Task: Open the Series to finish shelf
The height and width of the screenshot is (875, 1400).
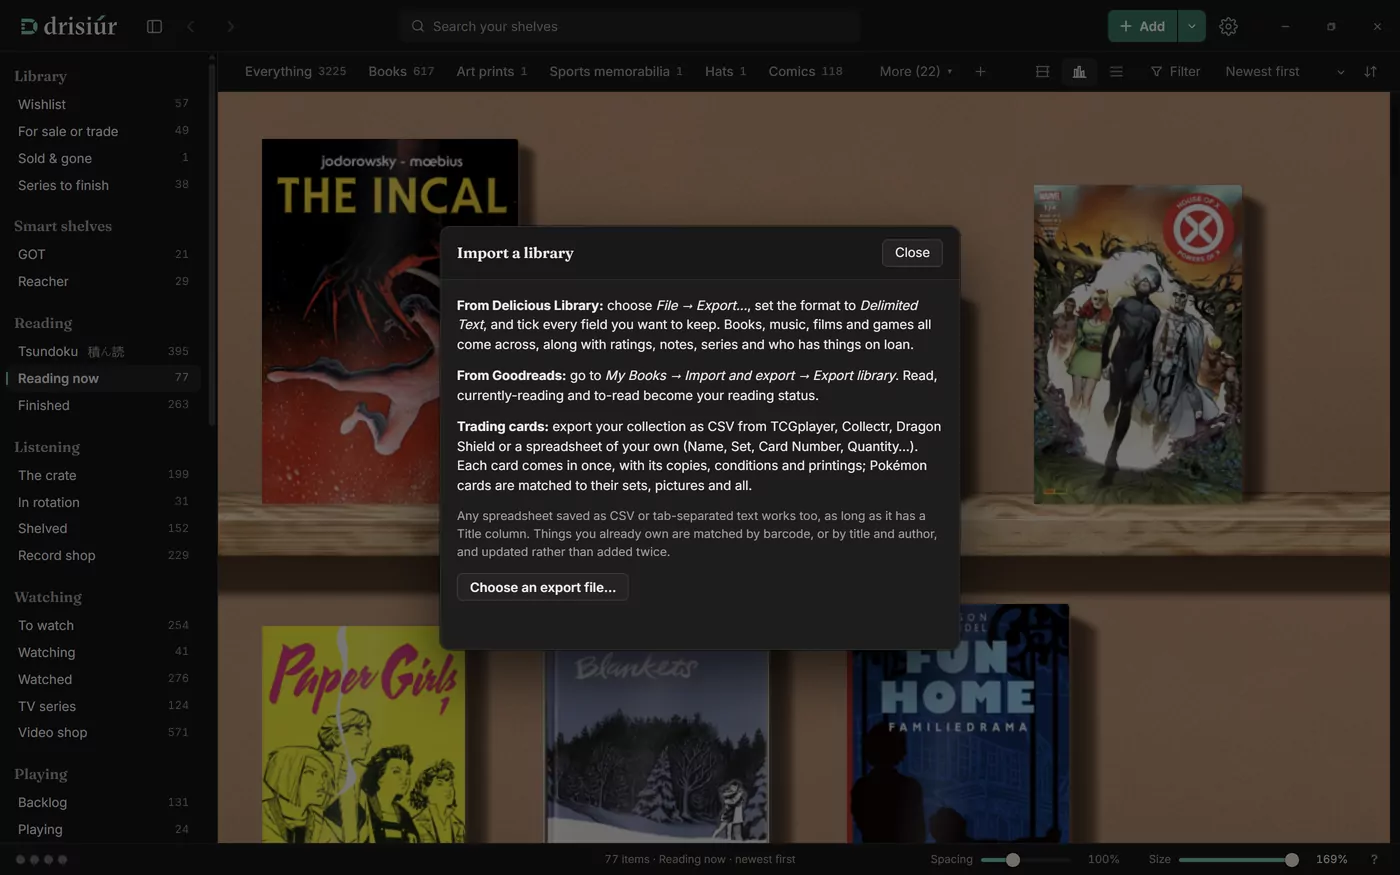Action: 103,185
